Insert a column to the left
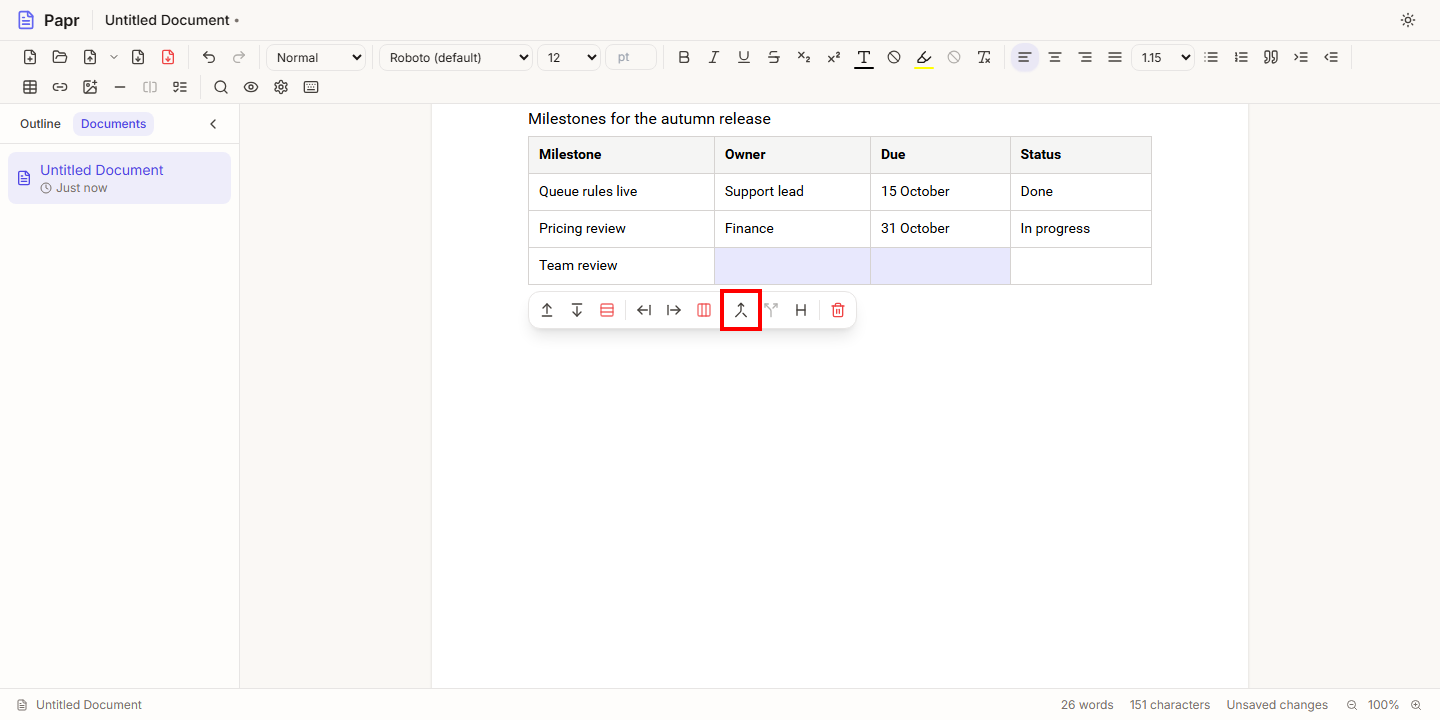This screenshot has width=1440, height=720. point(644,310)
